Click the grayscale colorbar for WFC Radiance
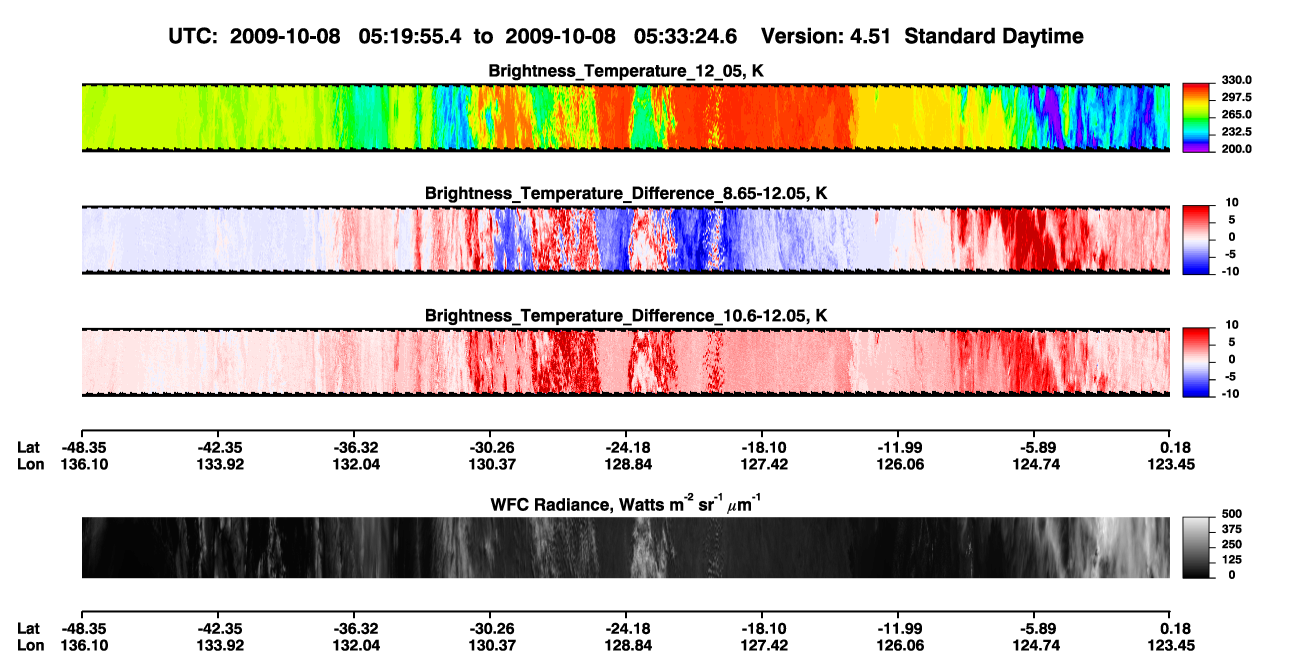Image resolution: width=1300 pixels, height=667 pixels. pos(1195,547)
